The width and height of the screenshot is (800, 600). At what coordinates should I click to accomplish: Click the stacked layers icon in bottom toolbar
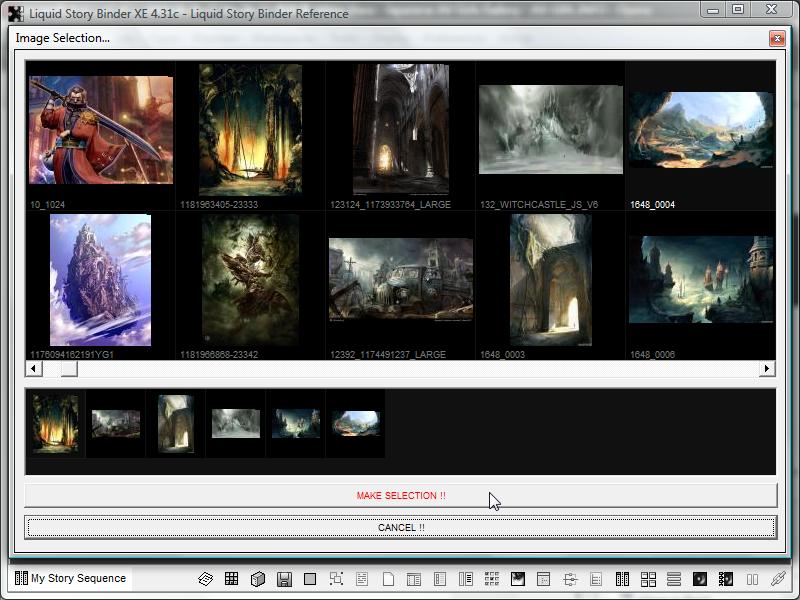205,579
